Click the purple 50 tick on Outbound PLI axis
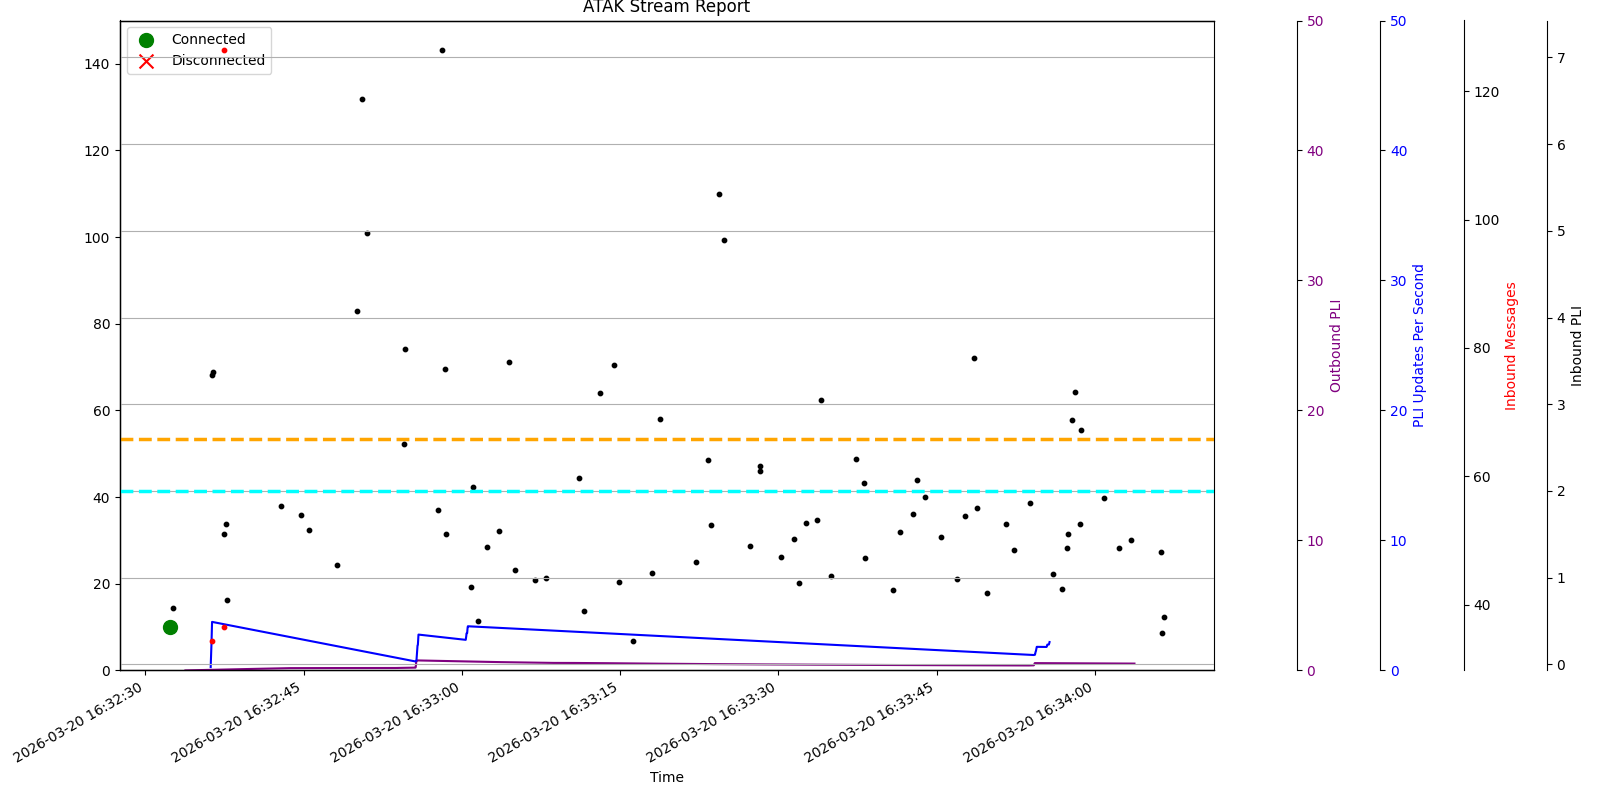The height and width of the screenshot is (800, 1600). click(1315, 21)
